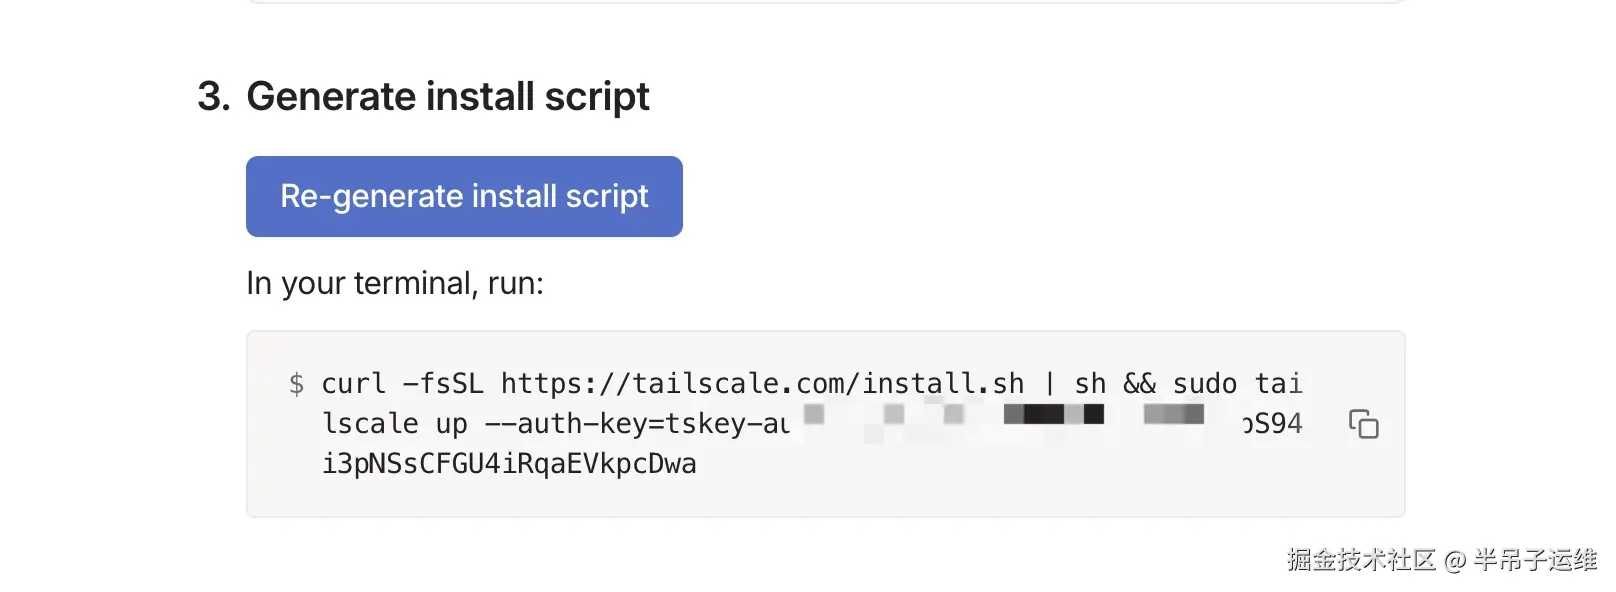This screenshot has width=1616, height=592.
Task: Click the Re-generate install script button
Action: pos(464,196)
